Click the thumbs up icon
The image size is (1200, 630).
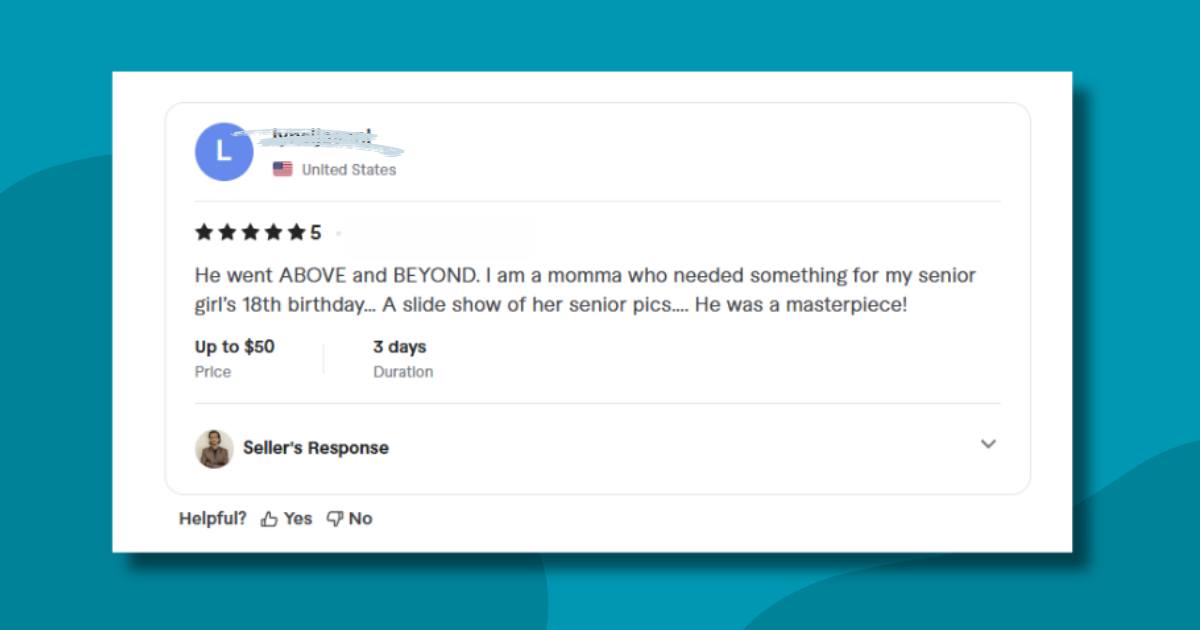269,519
